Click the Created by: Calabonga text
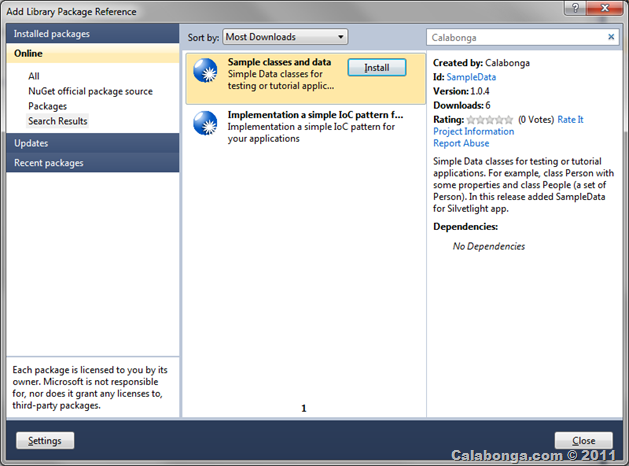The width and height of the screenshot is (629, 466). (x=481, y=63)
